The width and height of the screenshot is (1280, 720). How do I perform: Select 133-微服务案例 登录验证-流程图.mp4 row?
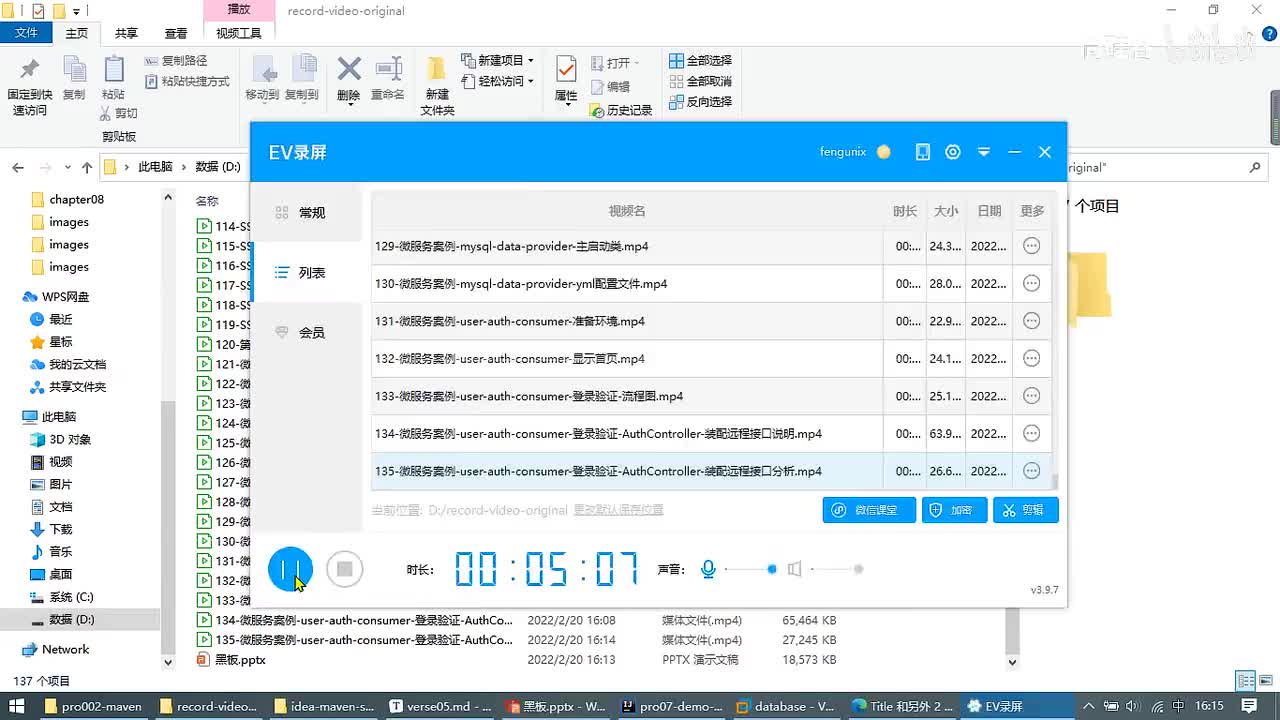pyautogui.click(x=712, y=396)
